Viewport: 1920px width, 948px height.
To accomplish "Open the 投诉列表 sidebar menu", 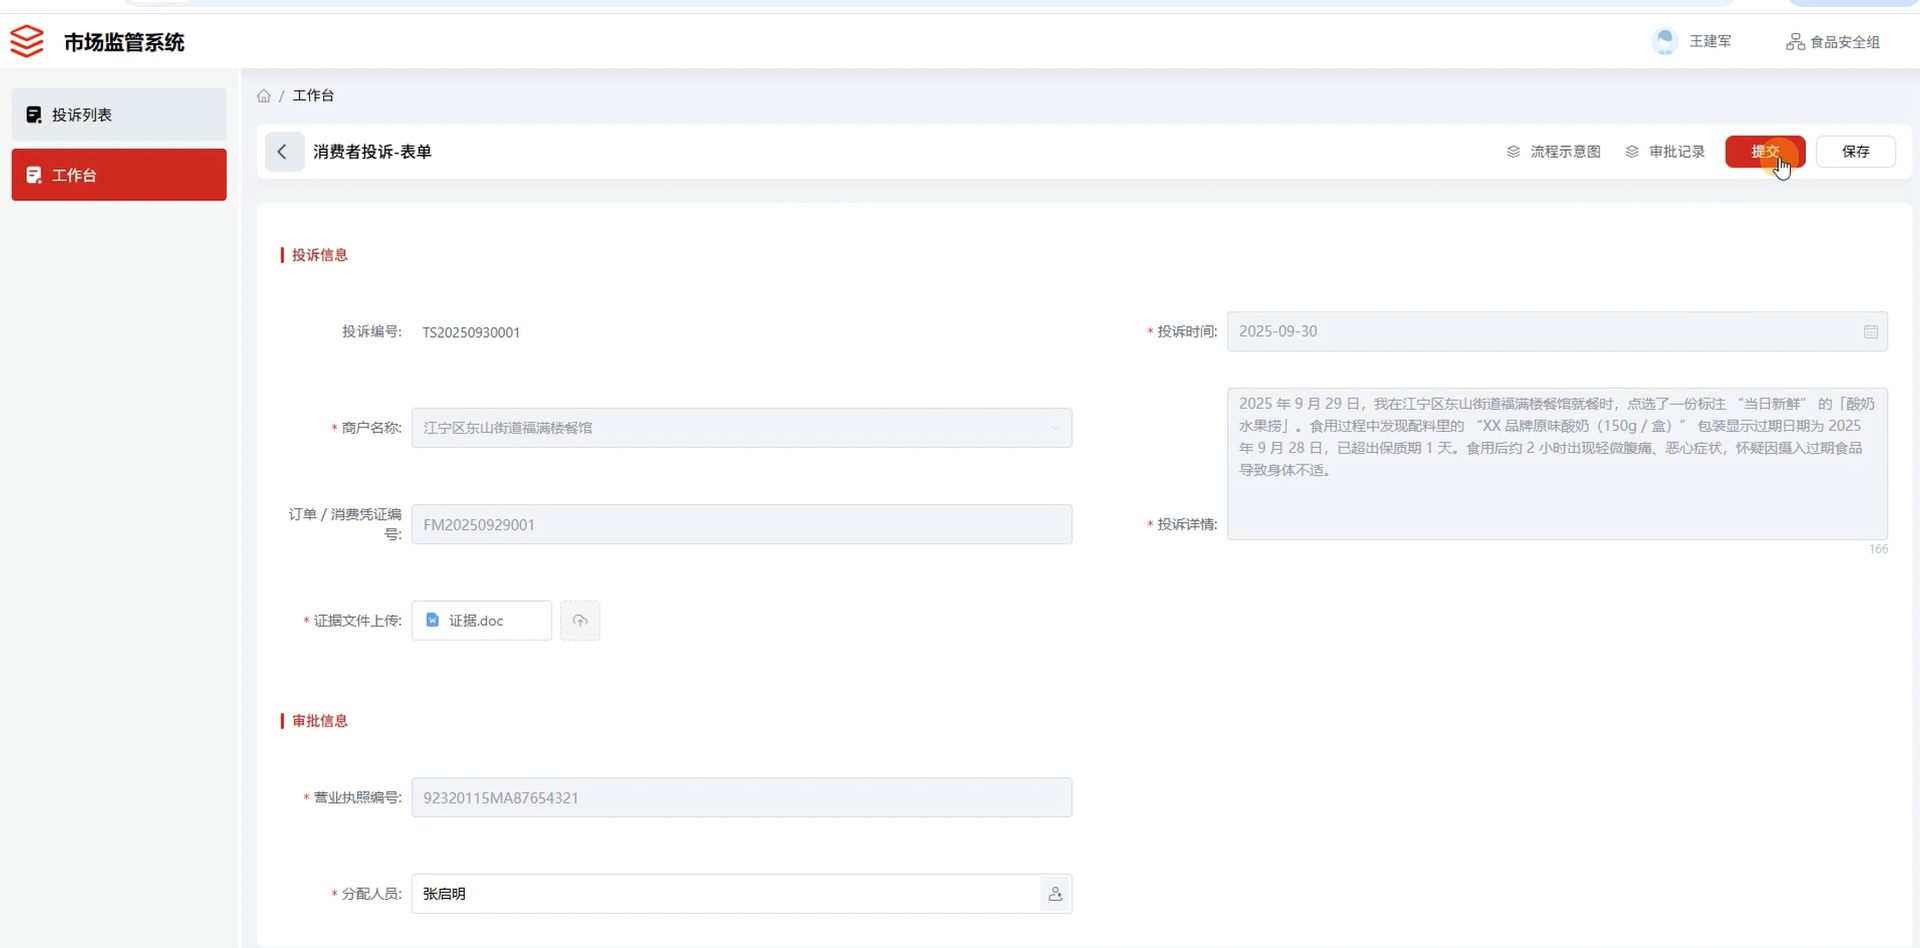I will pyautogui.click(x=119, y=115).
